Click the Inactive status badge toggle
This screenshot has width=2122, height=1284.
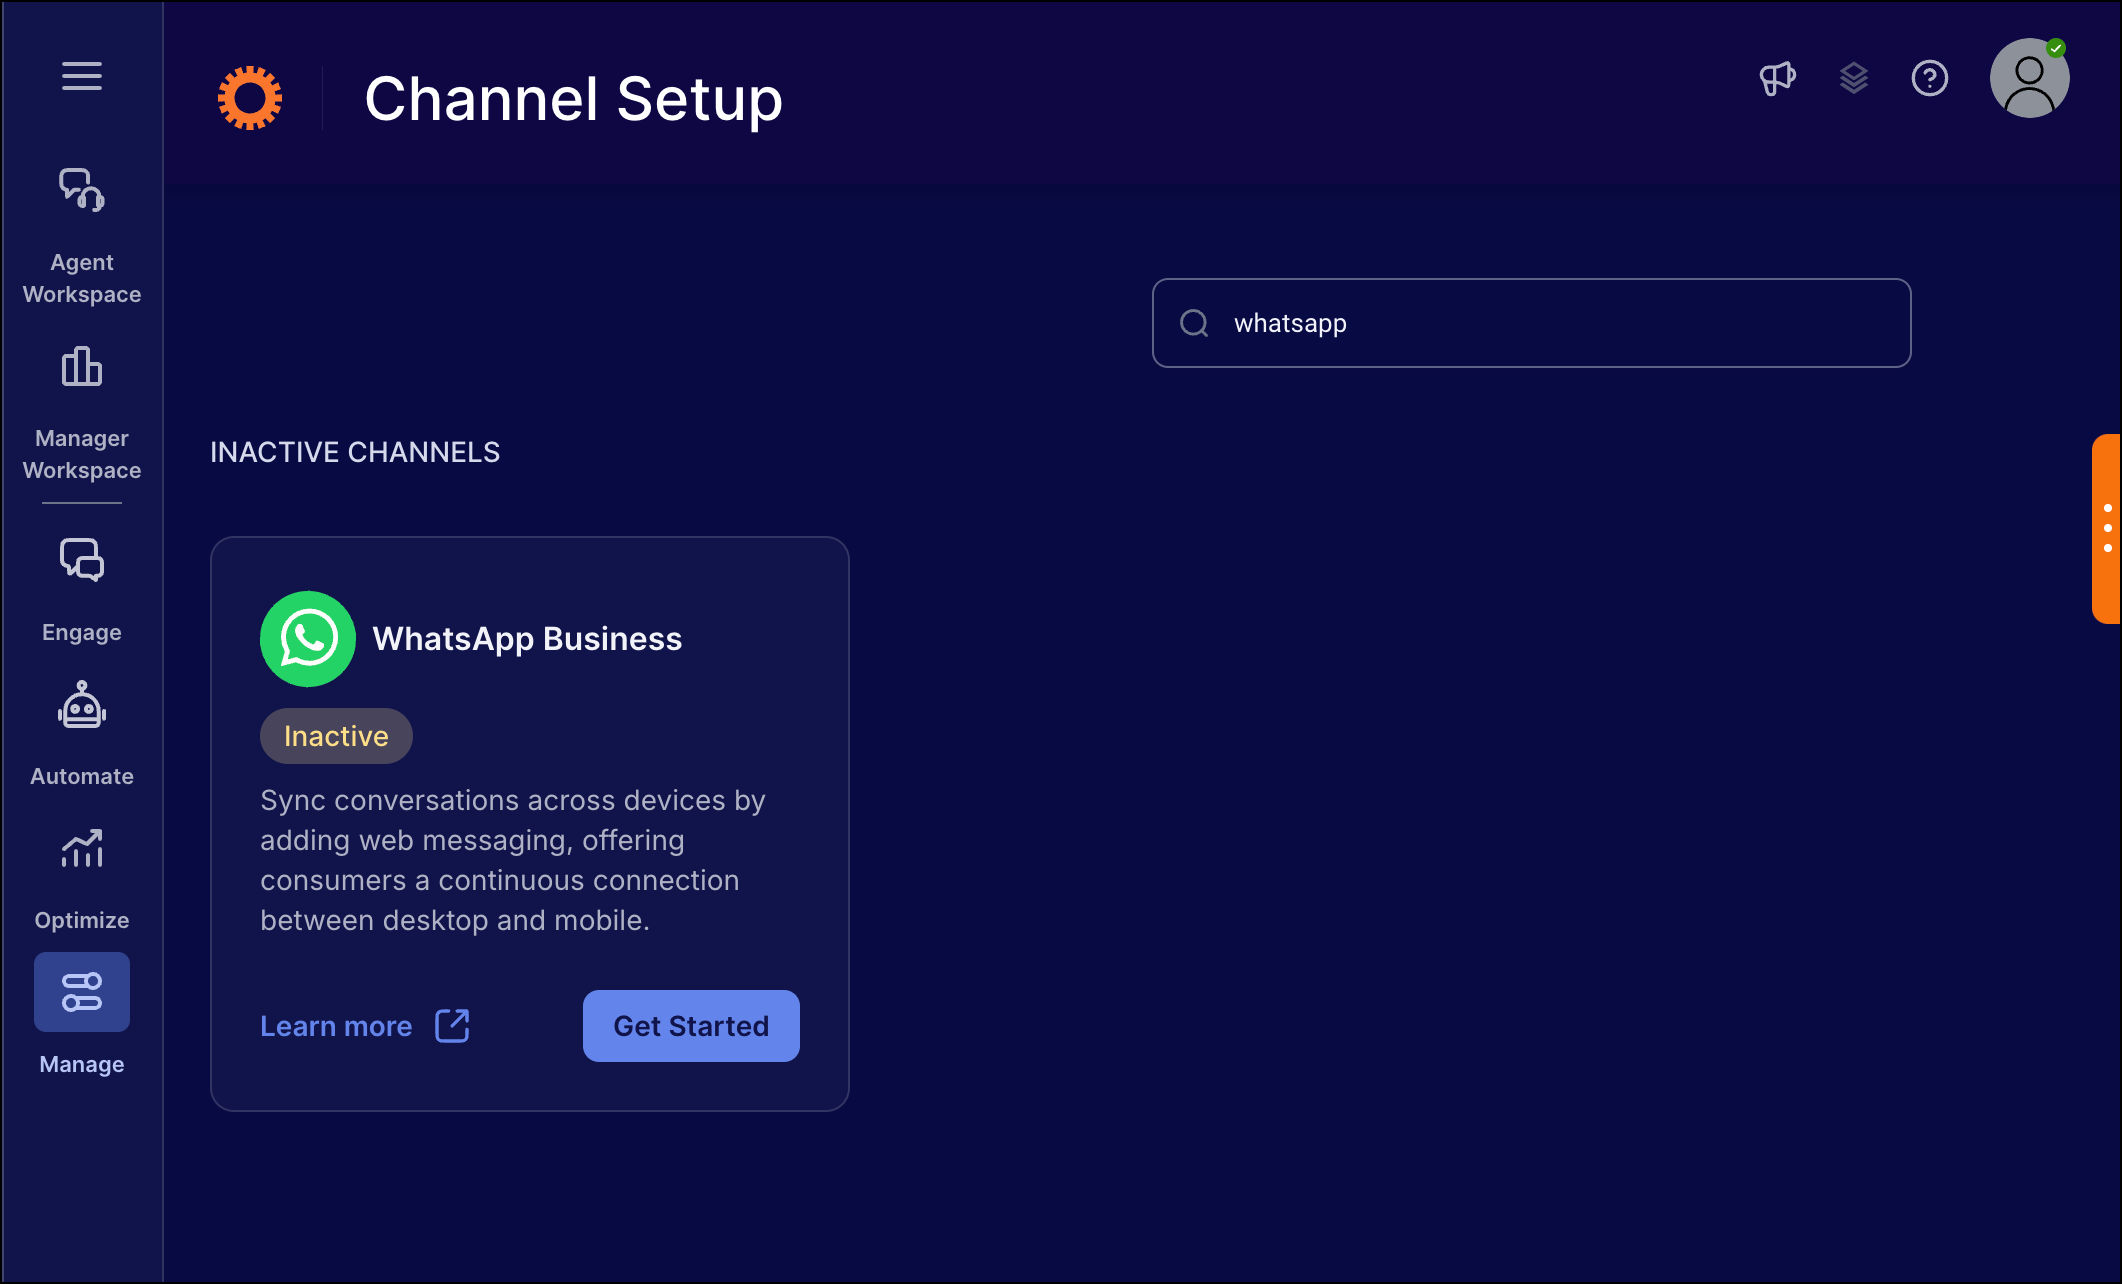pyautogui.click(x=335, y=735)
